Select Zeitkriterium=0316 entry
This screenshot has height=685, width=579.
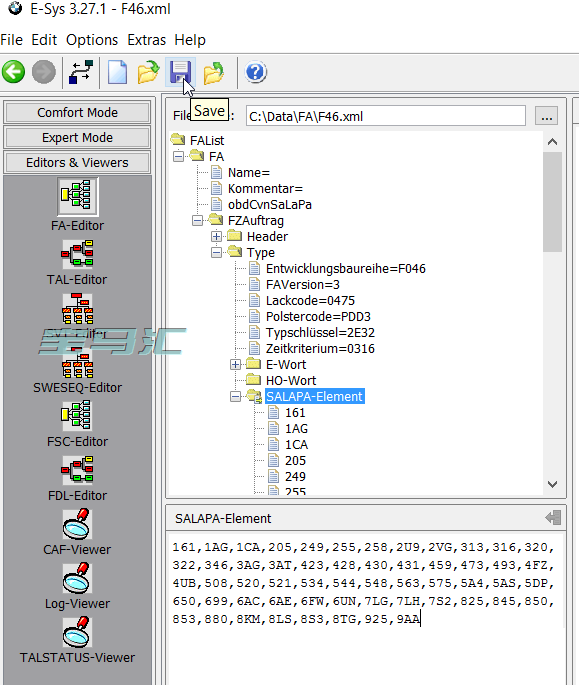[x=320, y=349]
